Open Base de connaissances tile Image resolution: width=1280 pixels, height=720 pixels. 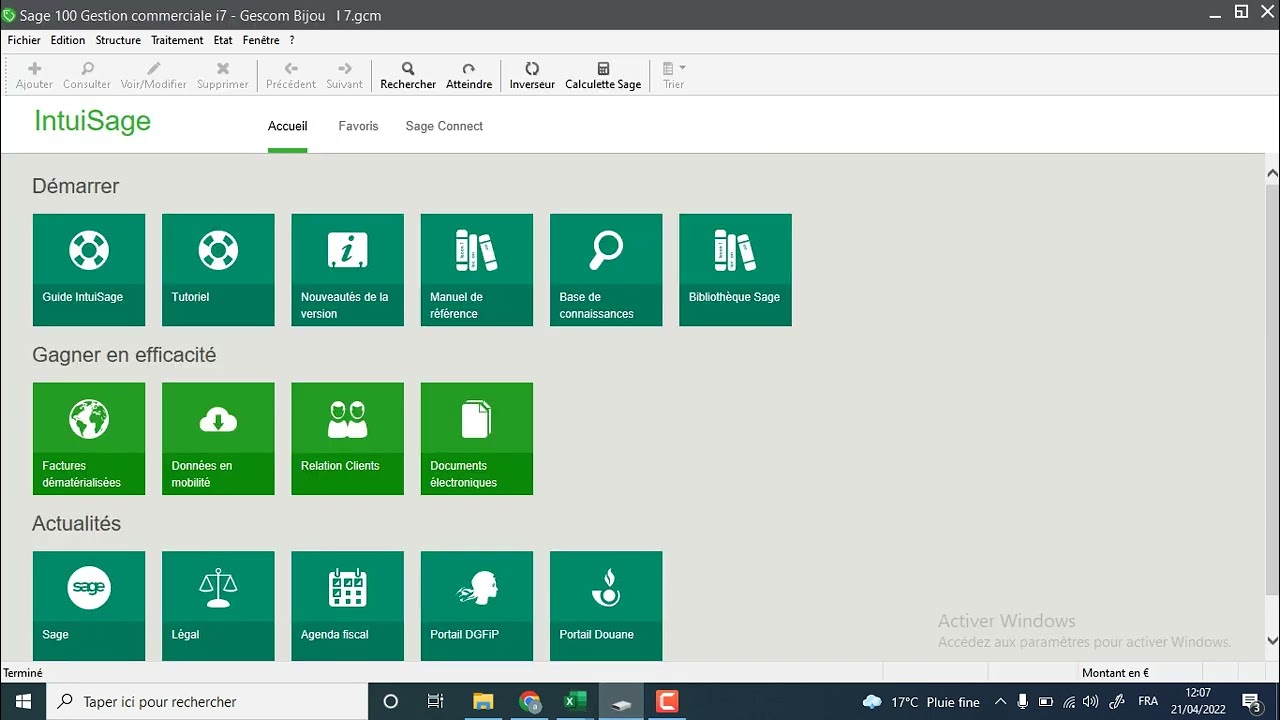pos(606,270)
